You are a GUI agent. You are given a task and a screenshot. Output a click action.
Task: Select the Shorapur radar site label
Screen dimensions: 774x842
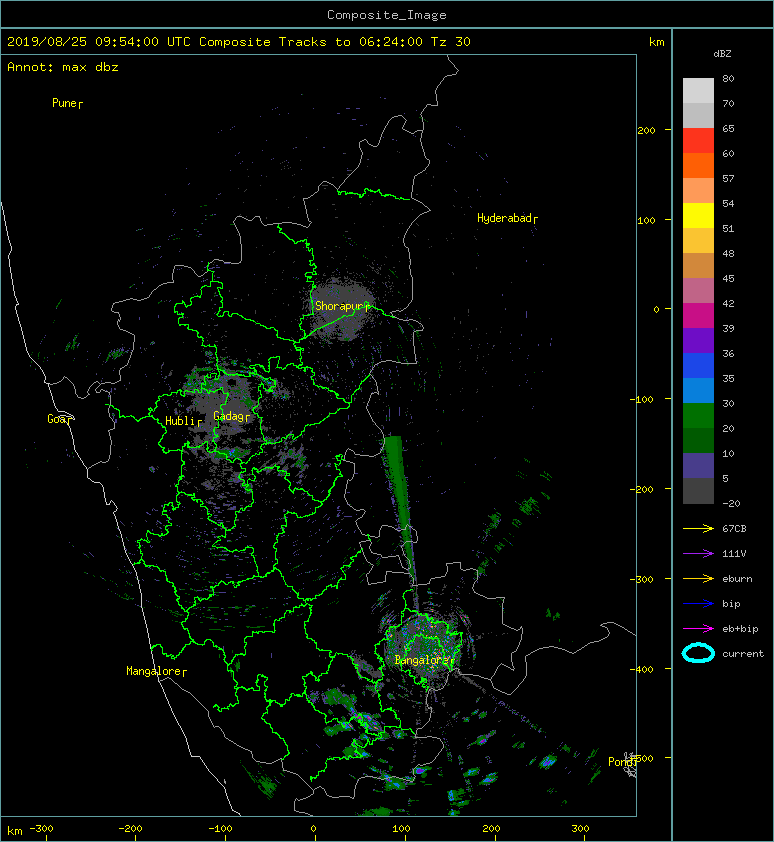(x=342, y=306)
